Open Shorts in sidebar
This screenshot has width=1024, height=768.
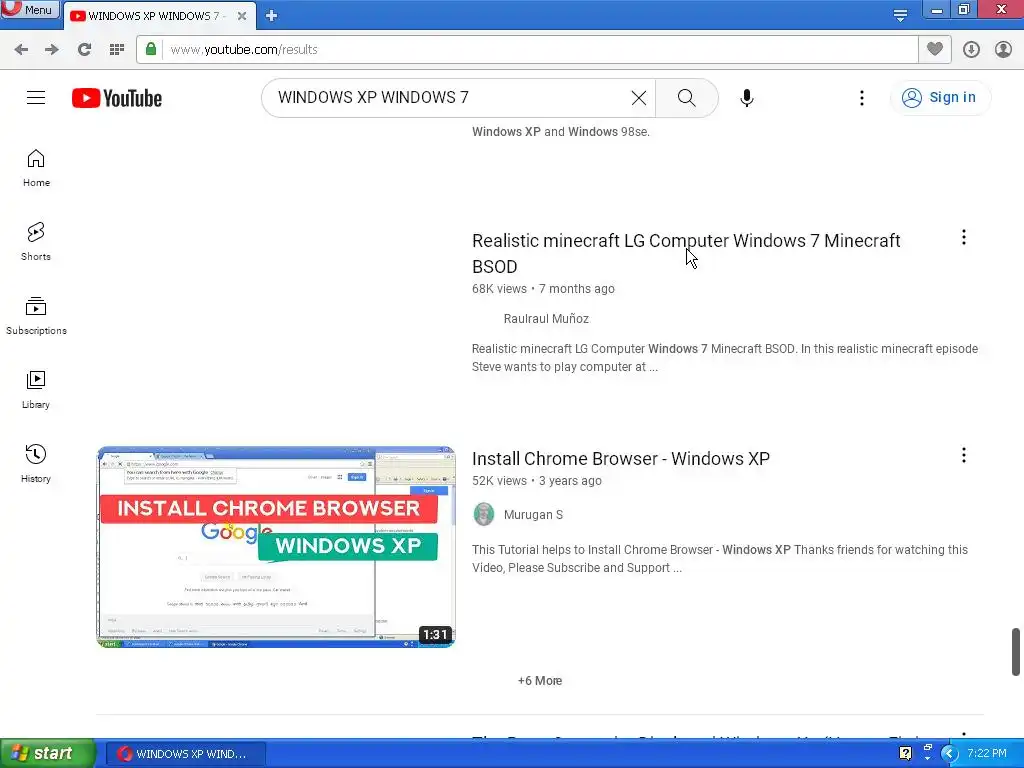point(36,242)
